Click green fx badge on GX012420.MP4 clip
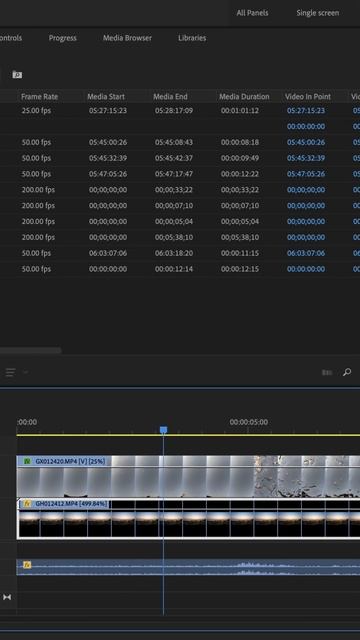 point(27,461)
